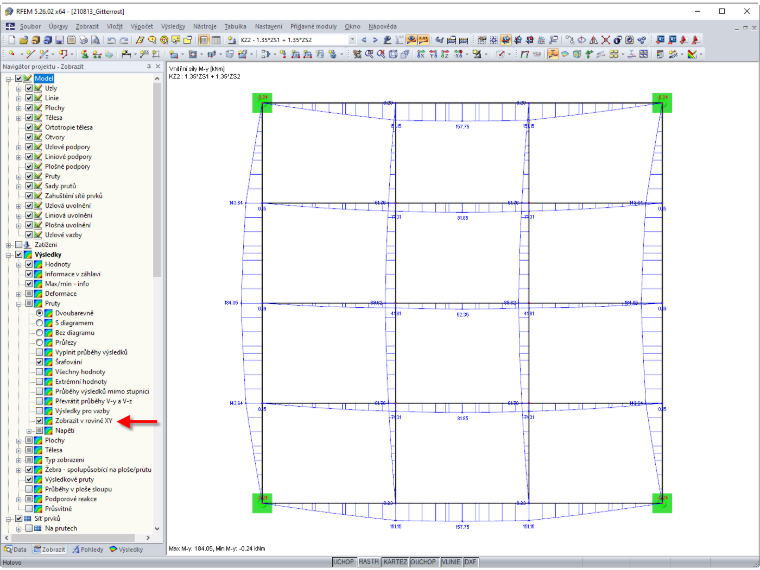Screen dimensions: 760x570
Task: Close the Navigátor projektu panel
Action: coord(158,66)
